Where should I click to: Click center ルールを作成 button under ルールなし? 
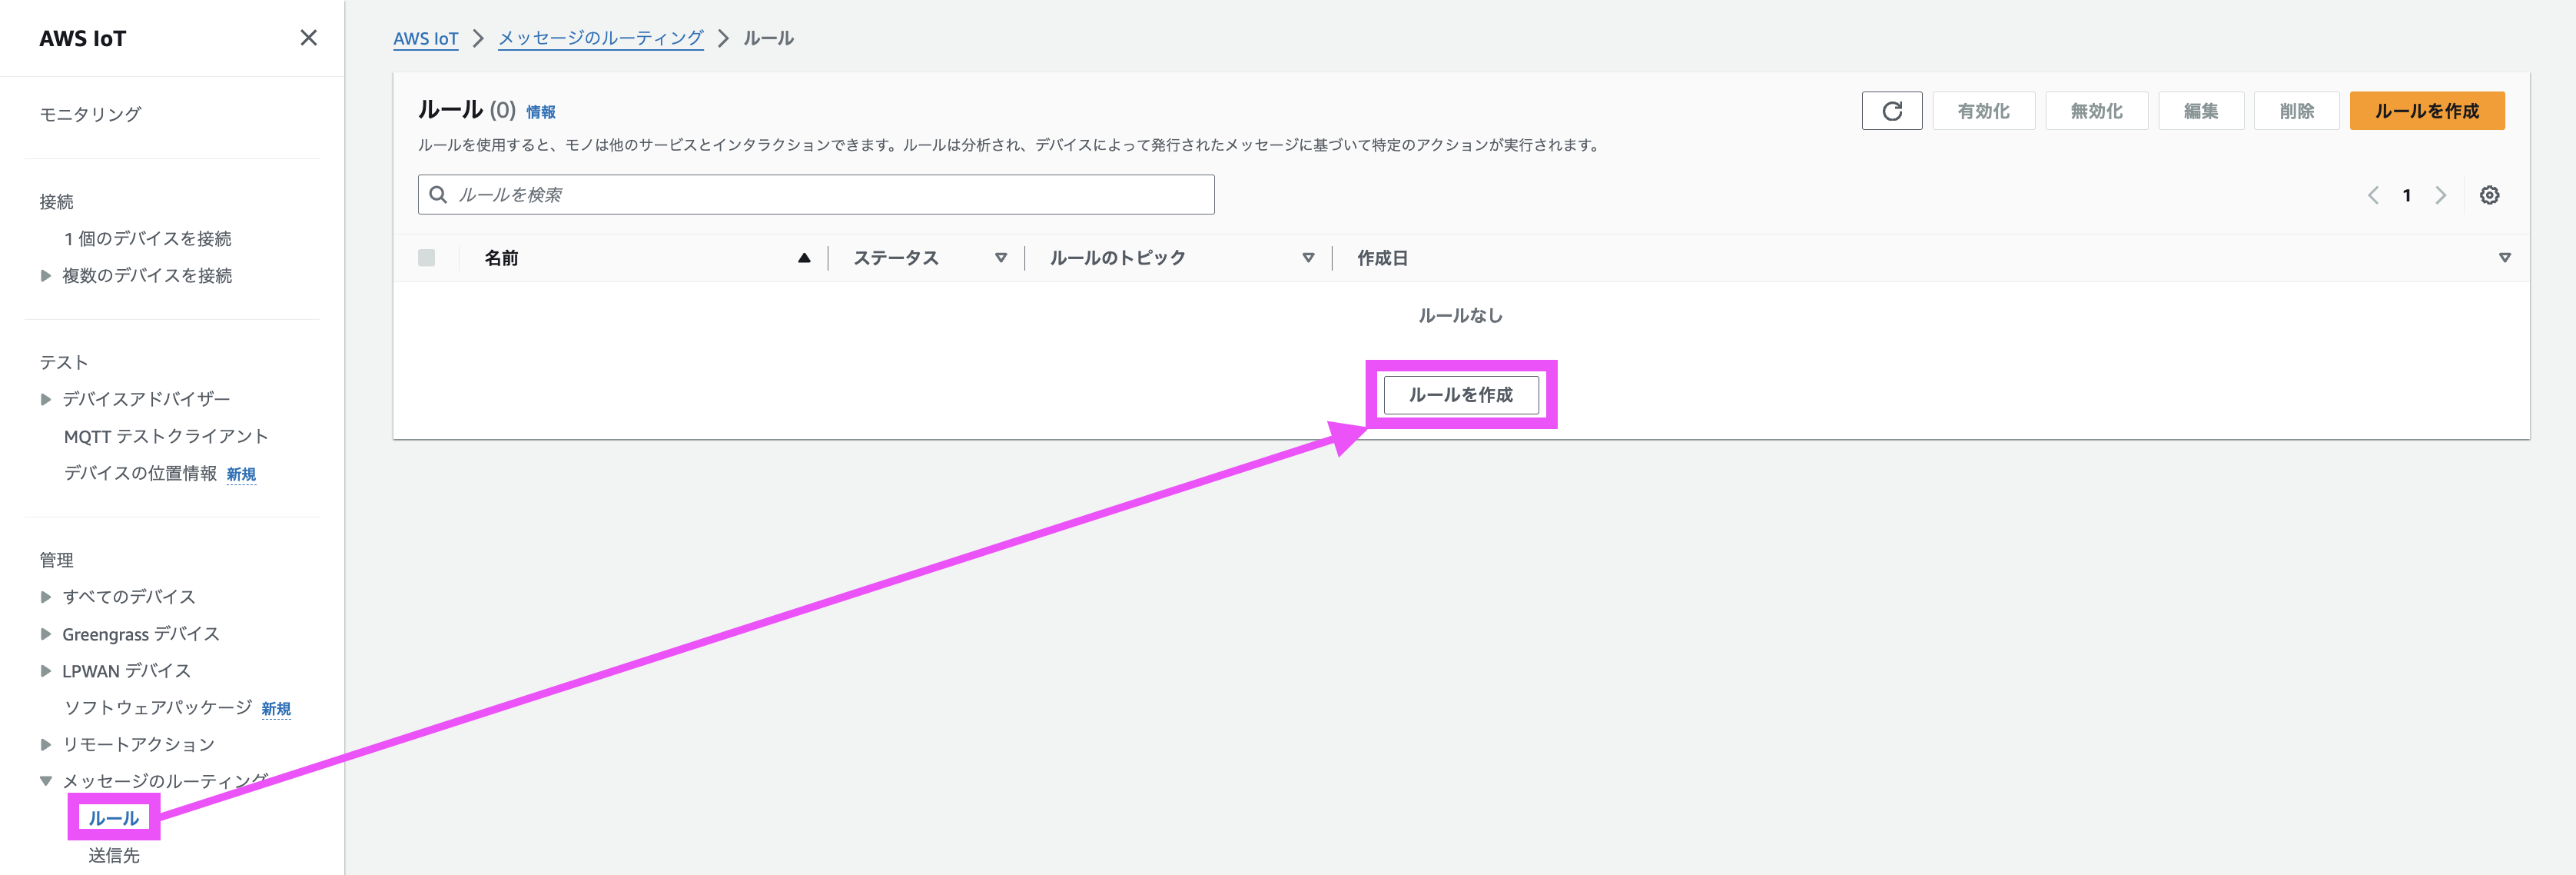(1460, 395)
